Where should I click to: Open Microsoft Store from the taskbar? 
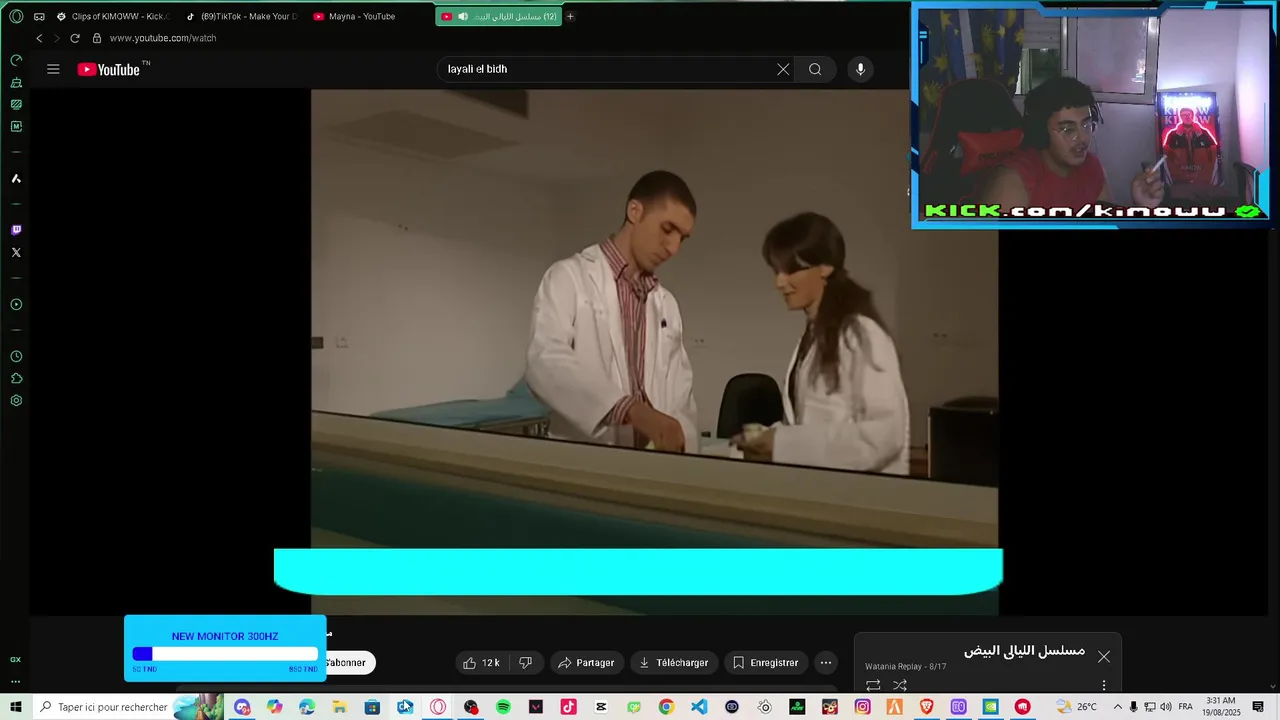(x=372, y=707)
